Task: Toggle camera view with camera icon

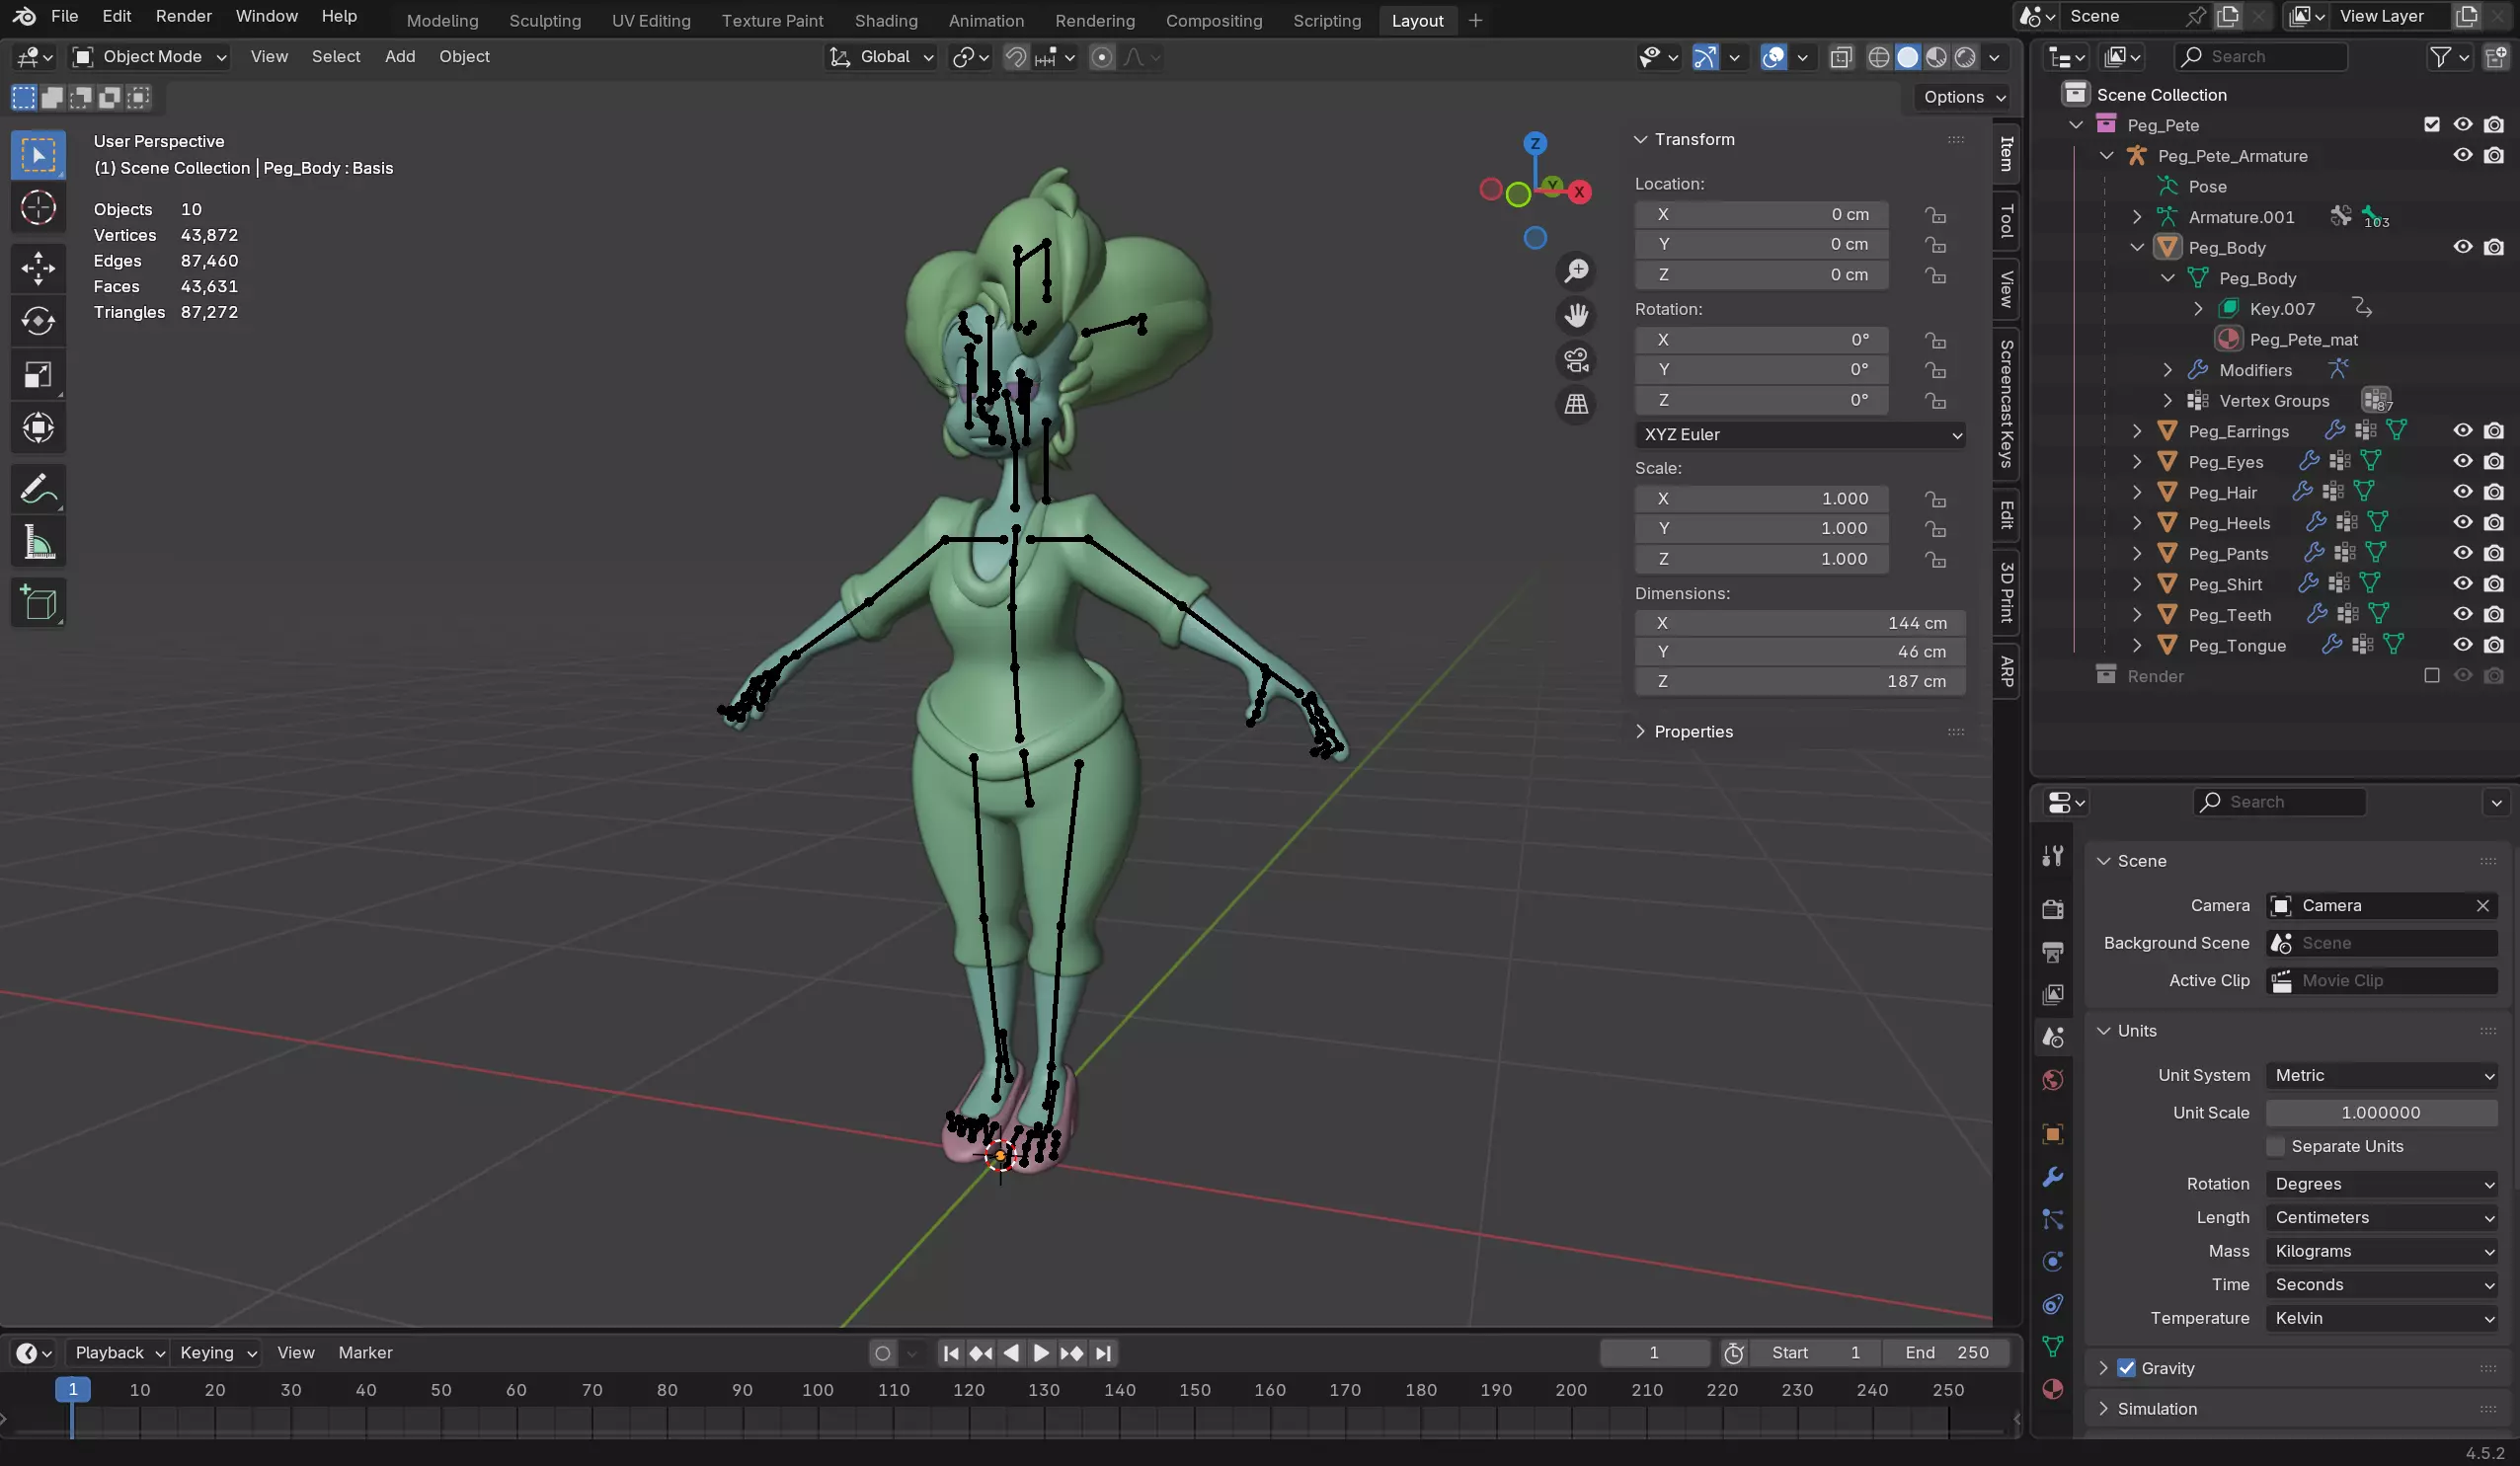Action: [x=1576, y=360]
